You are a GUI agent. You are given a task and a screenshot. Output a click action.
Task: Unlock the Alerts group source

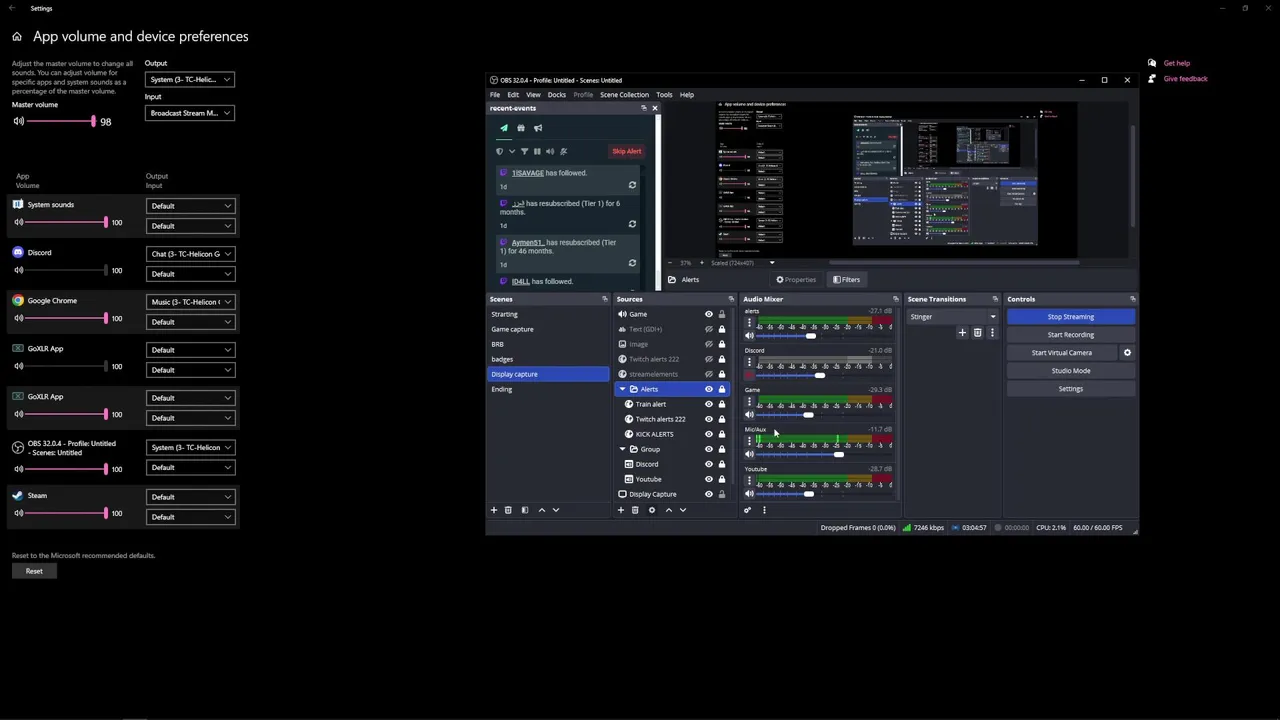coord(722,389)
